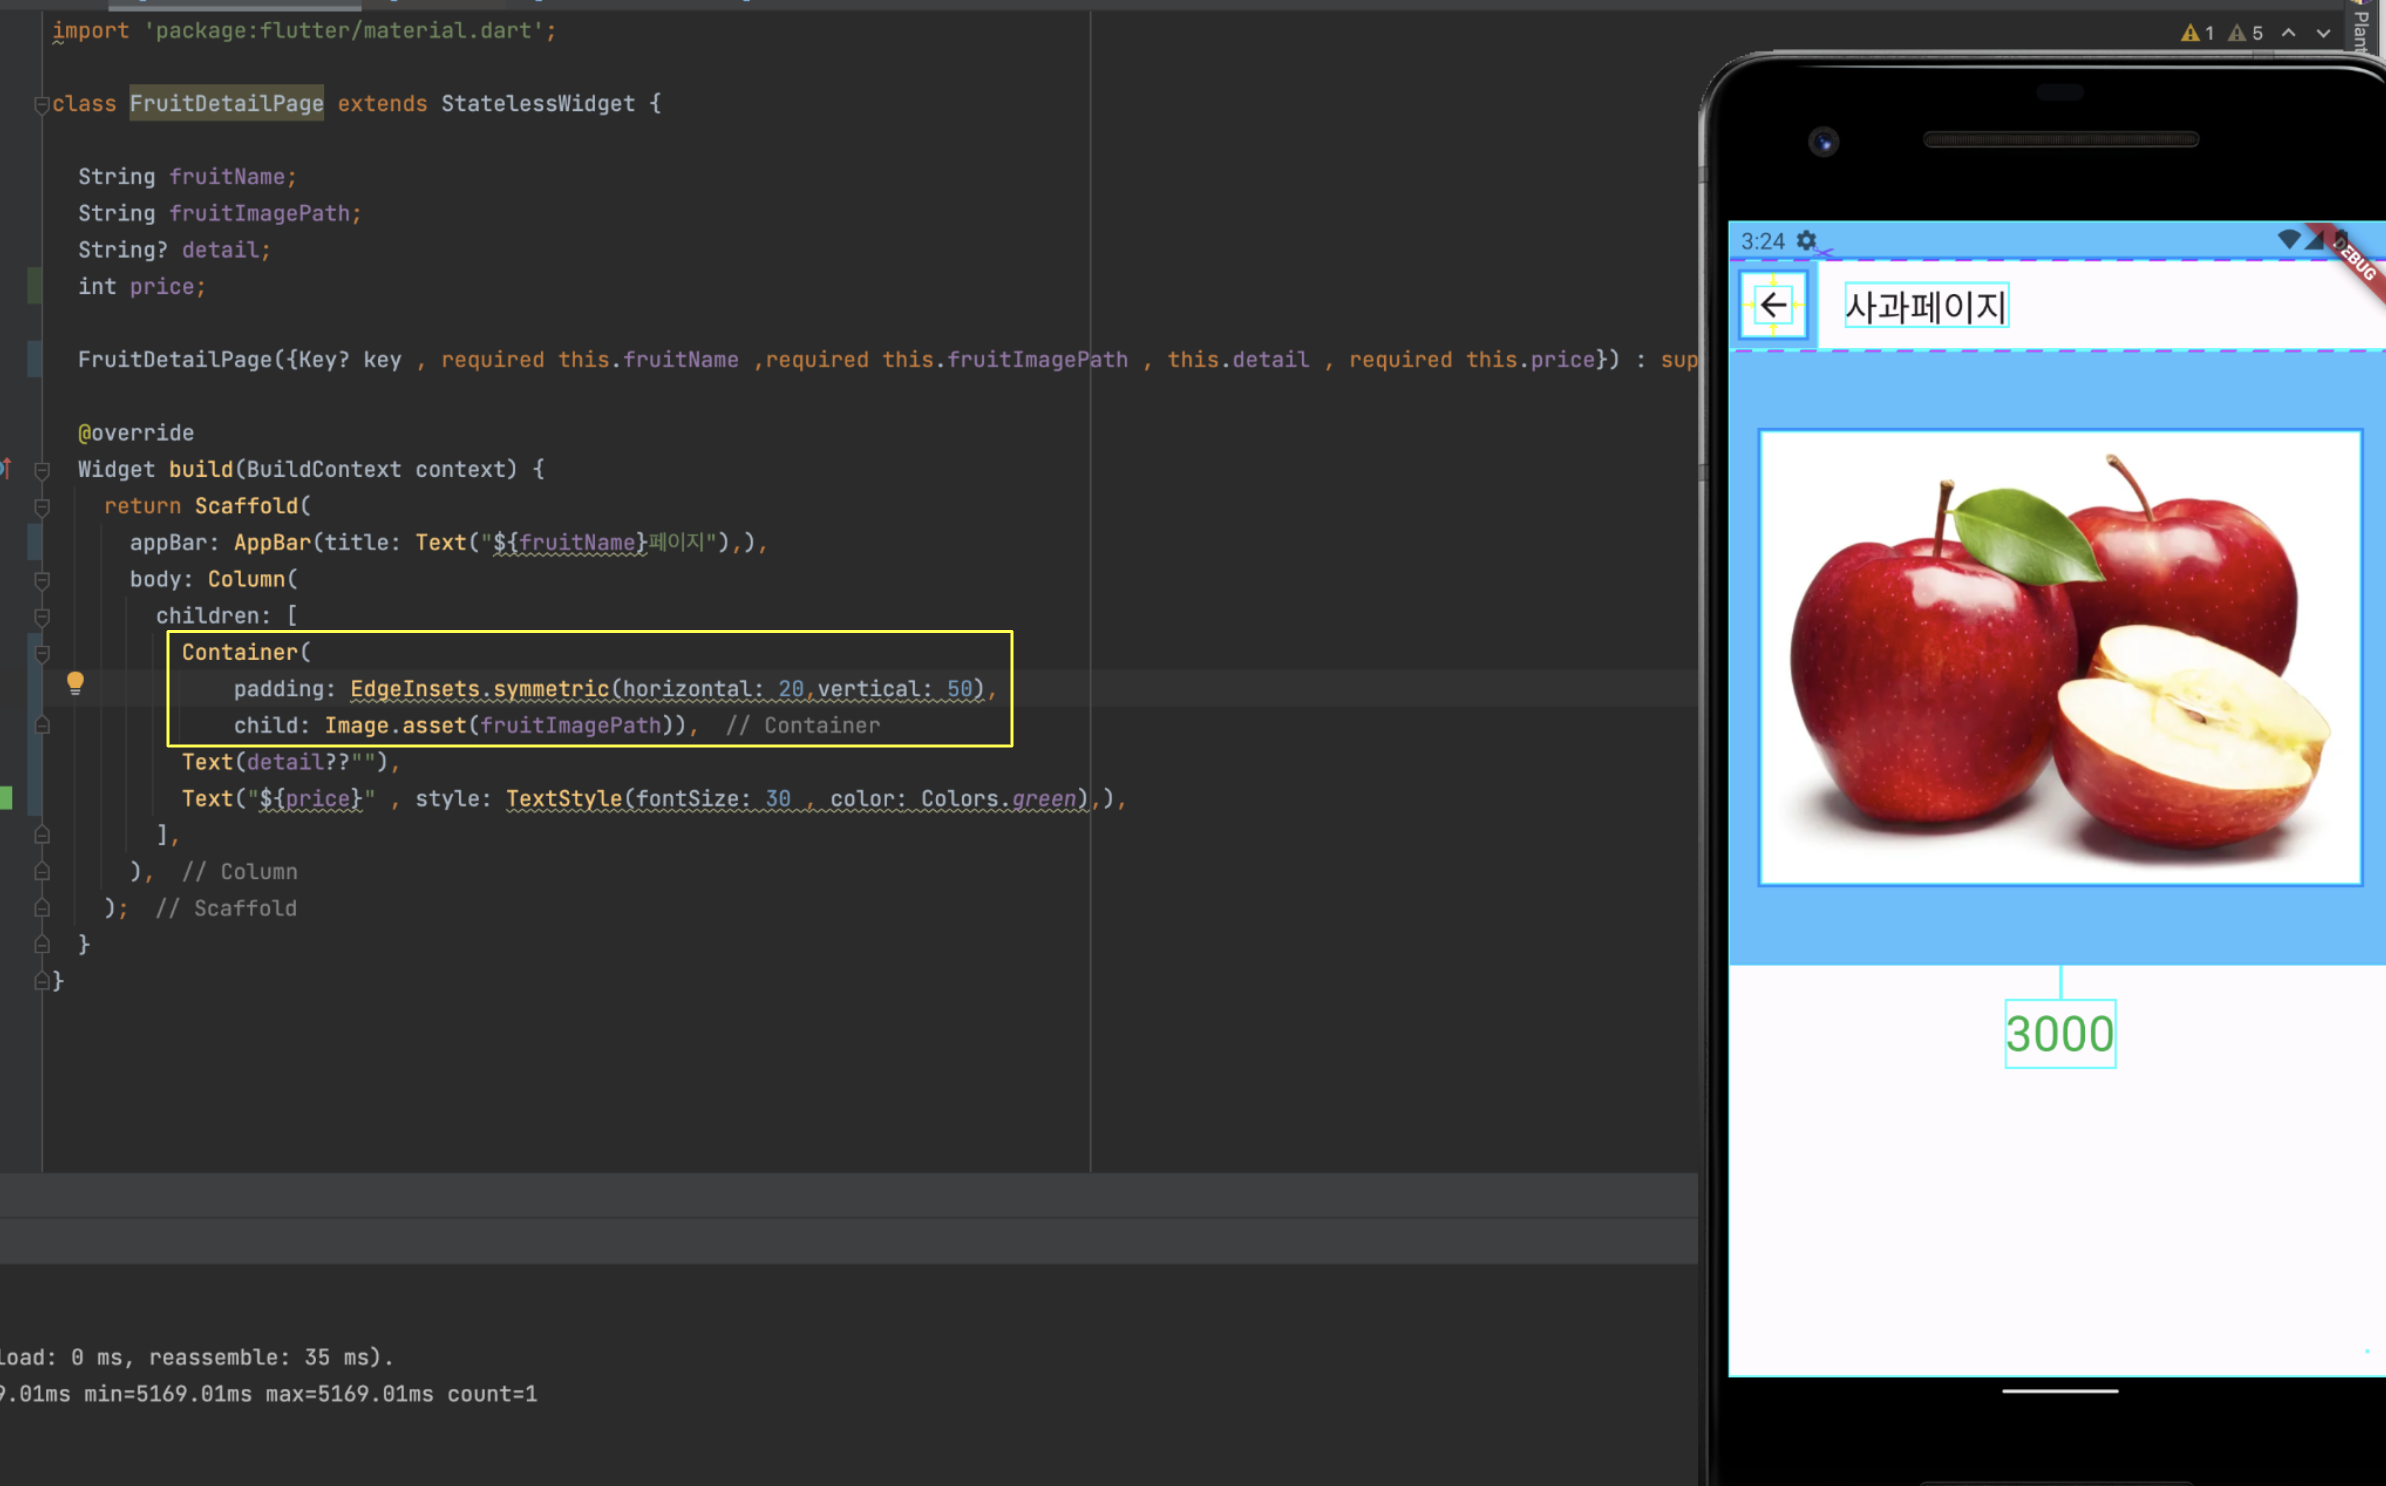The height and width of the screenshot is (1486, 2386).
Task: Tap the green 3000 price text
Action: coord(2059,1033)
